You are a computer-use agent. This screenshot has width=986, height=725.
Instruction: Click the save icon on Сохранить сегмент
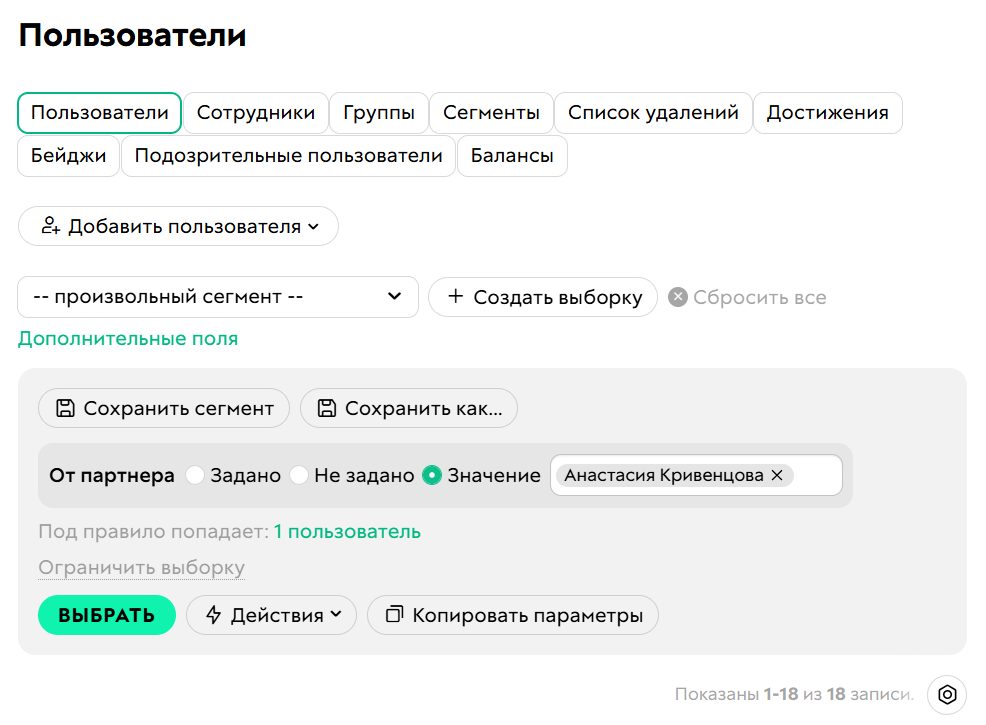(x=66, y=408)
